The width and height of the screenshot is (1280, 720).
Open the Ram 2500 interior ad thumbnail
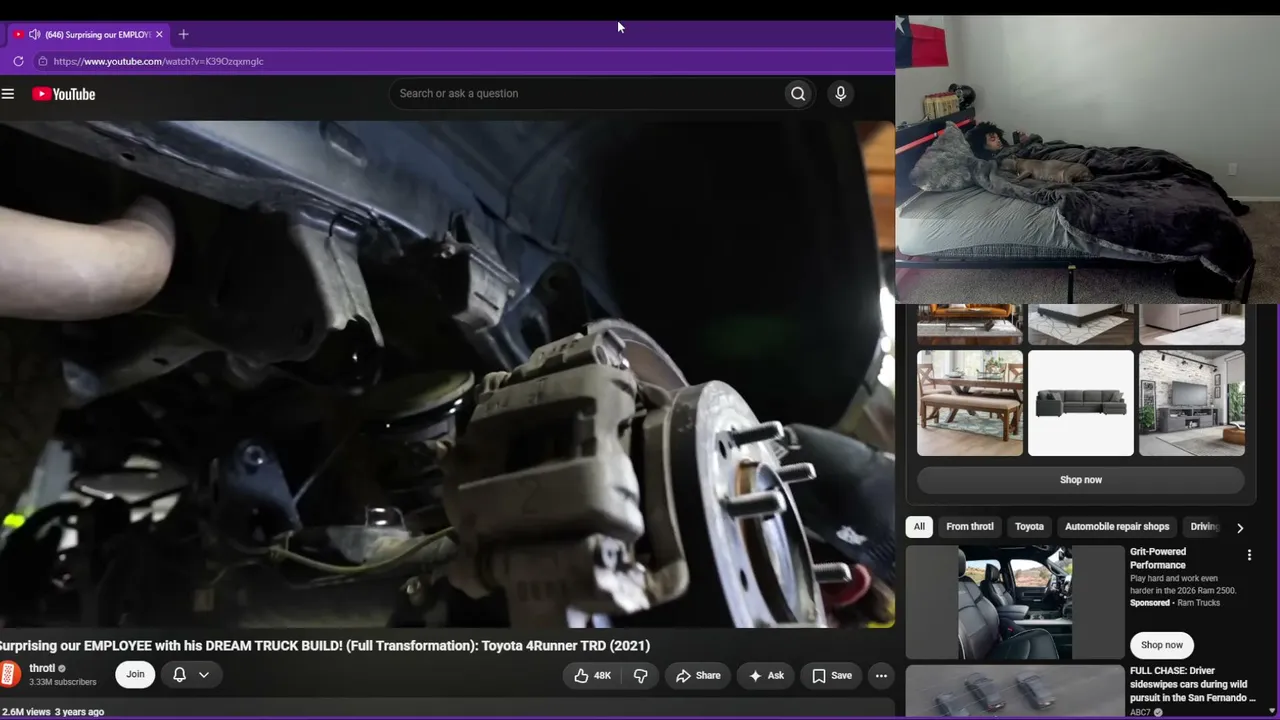click(x=1015, y=602)
